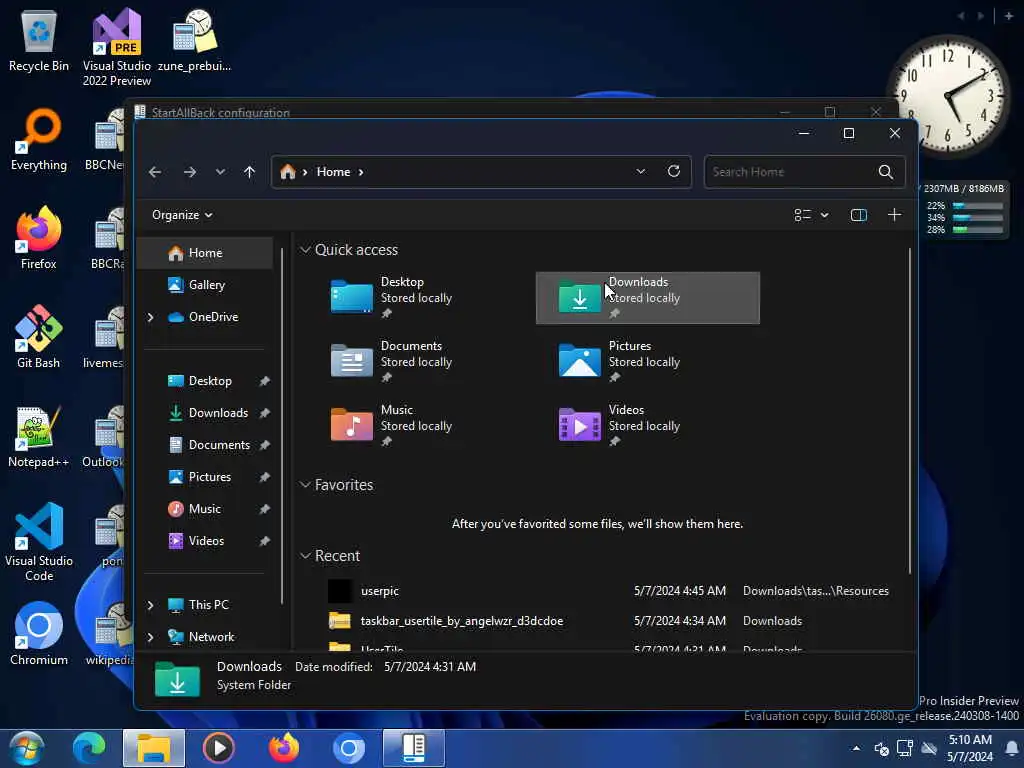This screenshot has height=768, width=1024.
Task: Select the Recycle Bin desktop icon
Action: (39, 40)
